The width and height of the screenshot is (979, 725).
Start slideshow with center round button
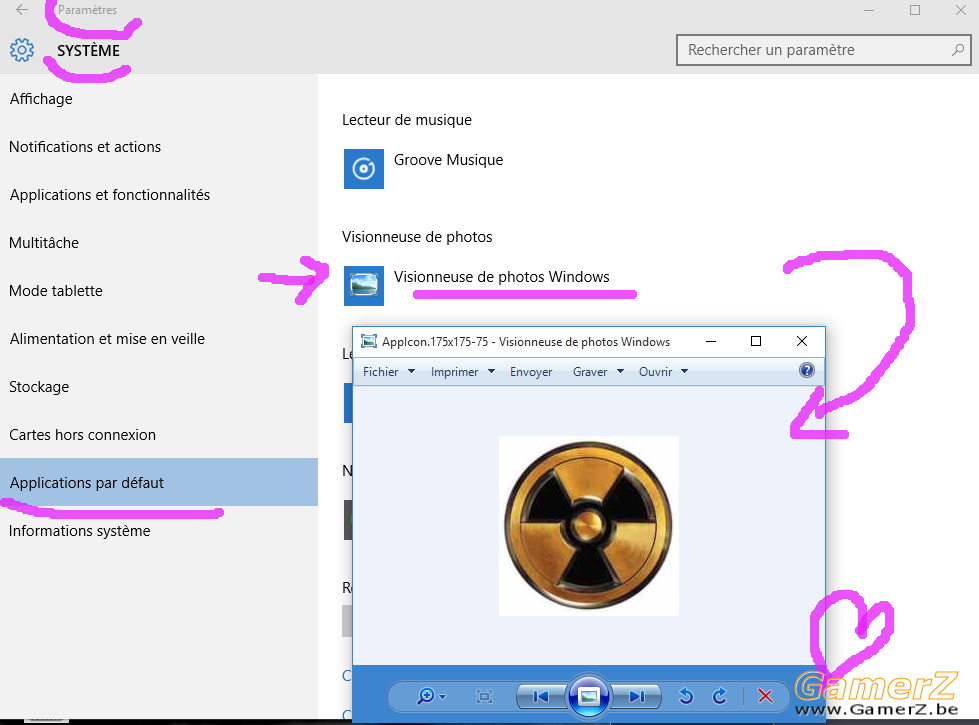point(589,696)
